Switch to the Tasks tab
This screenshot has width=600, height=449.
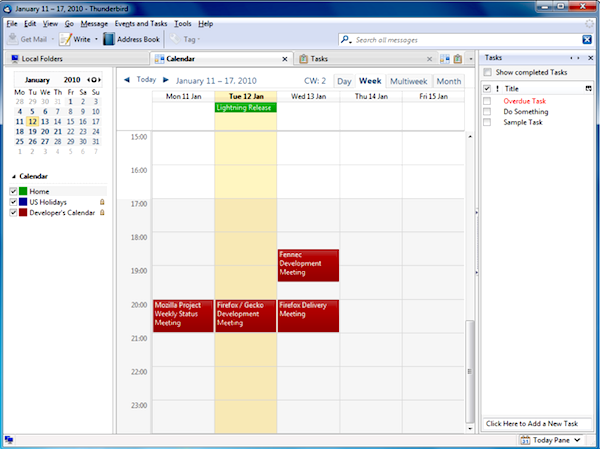click(364, 59)
